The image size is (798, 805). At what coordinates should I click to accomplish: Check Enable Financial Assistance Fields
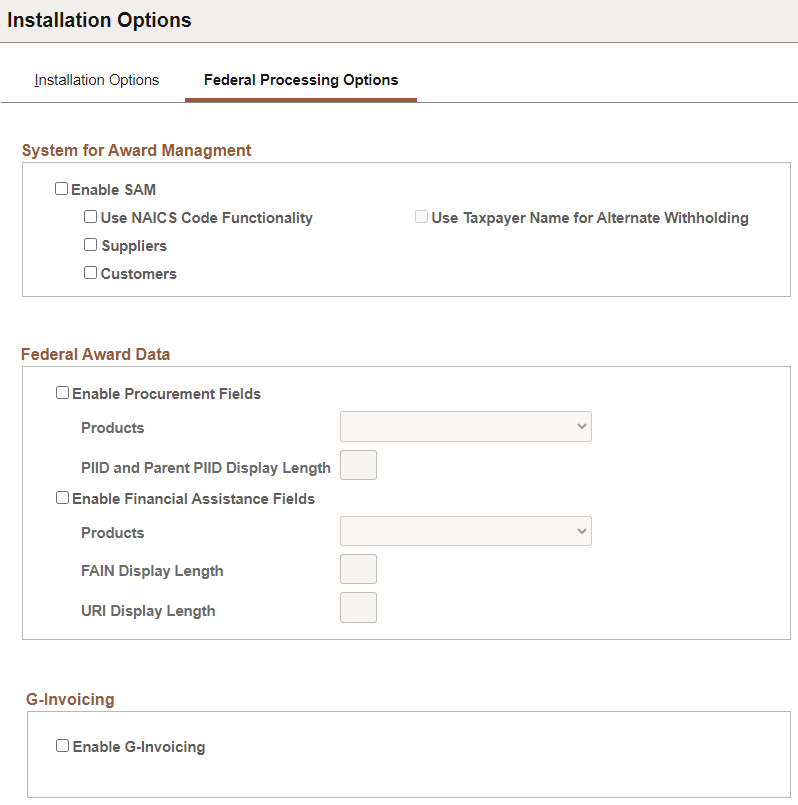pos(62,496)
